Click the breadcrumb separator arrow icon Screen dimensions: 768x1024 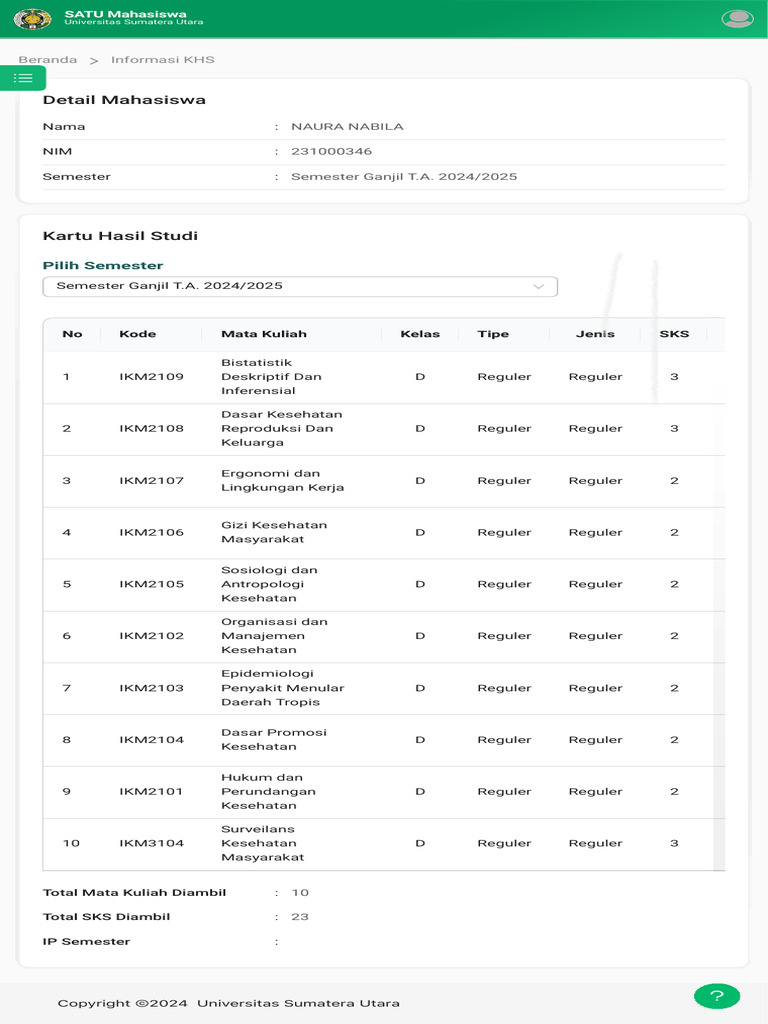[94, 60]
